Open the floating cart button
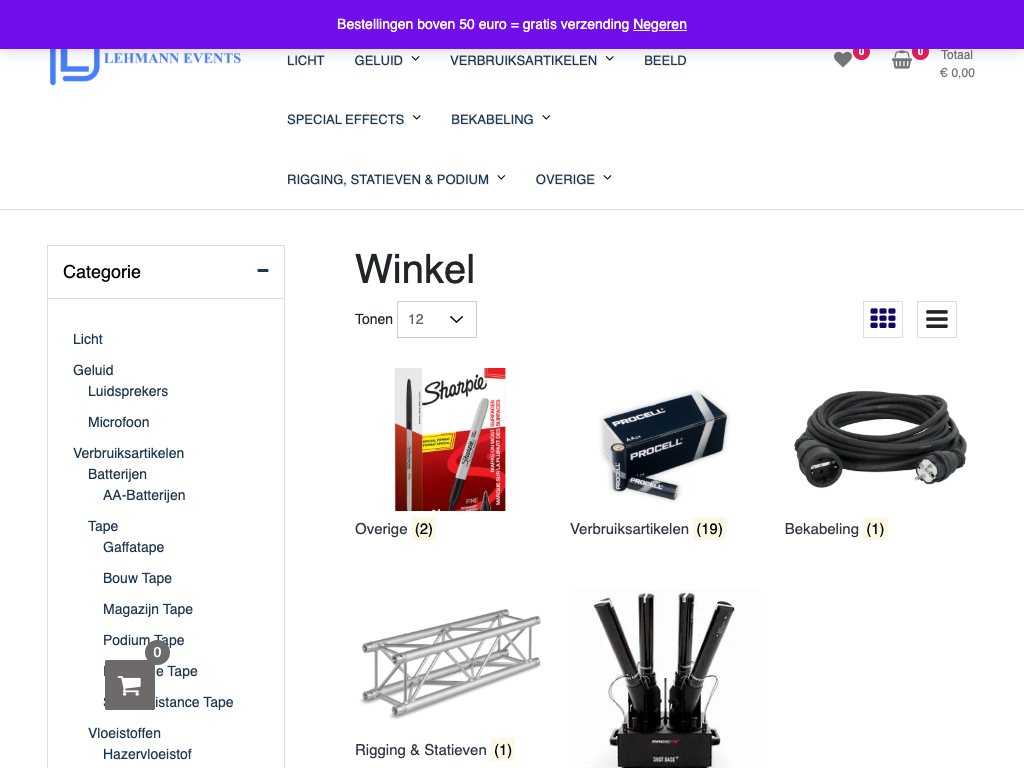 130,684
